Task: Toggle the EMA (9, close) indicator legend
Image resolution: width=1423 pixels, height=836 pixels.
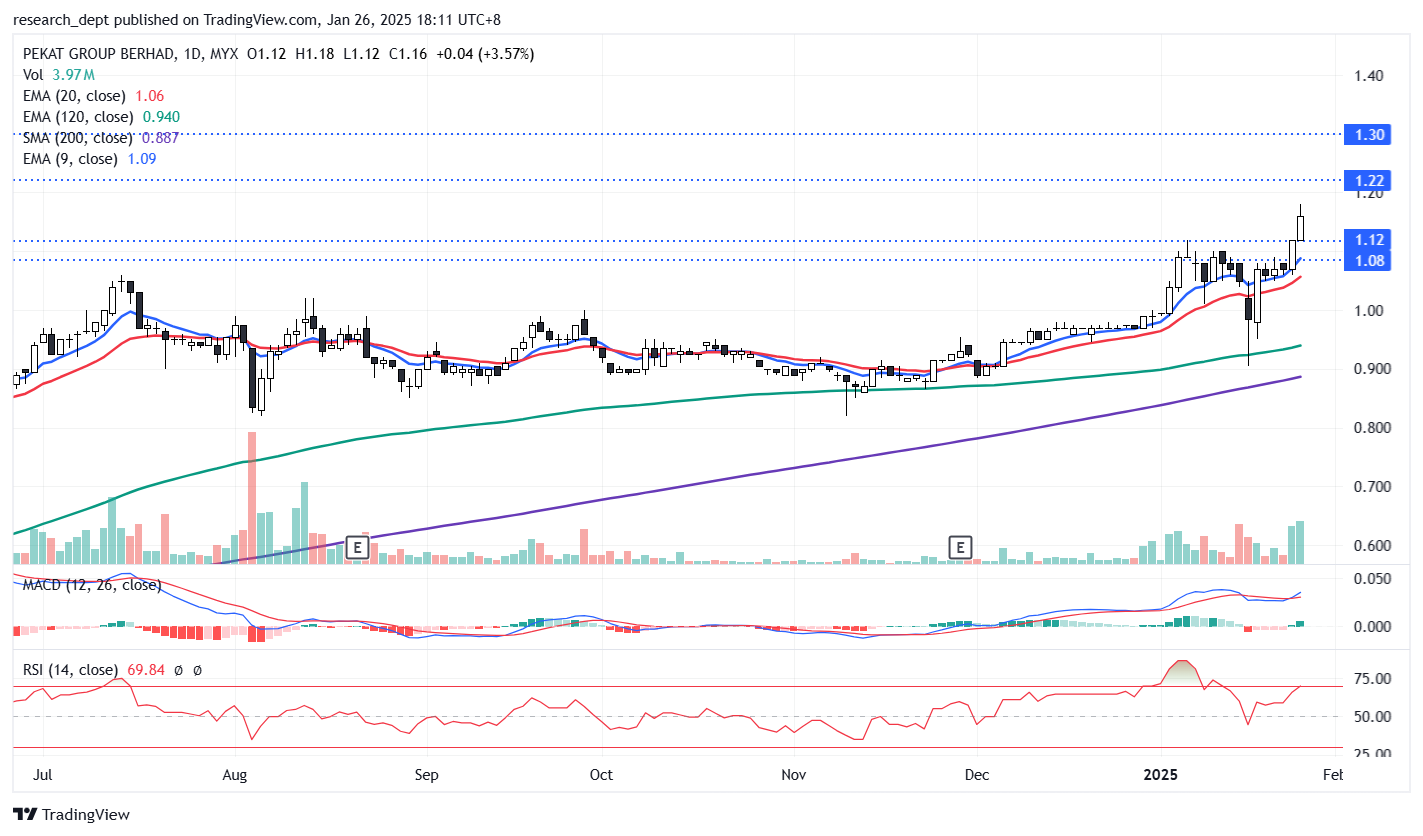Action: pyautogui.click(x=70, y=159)
